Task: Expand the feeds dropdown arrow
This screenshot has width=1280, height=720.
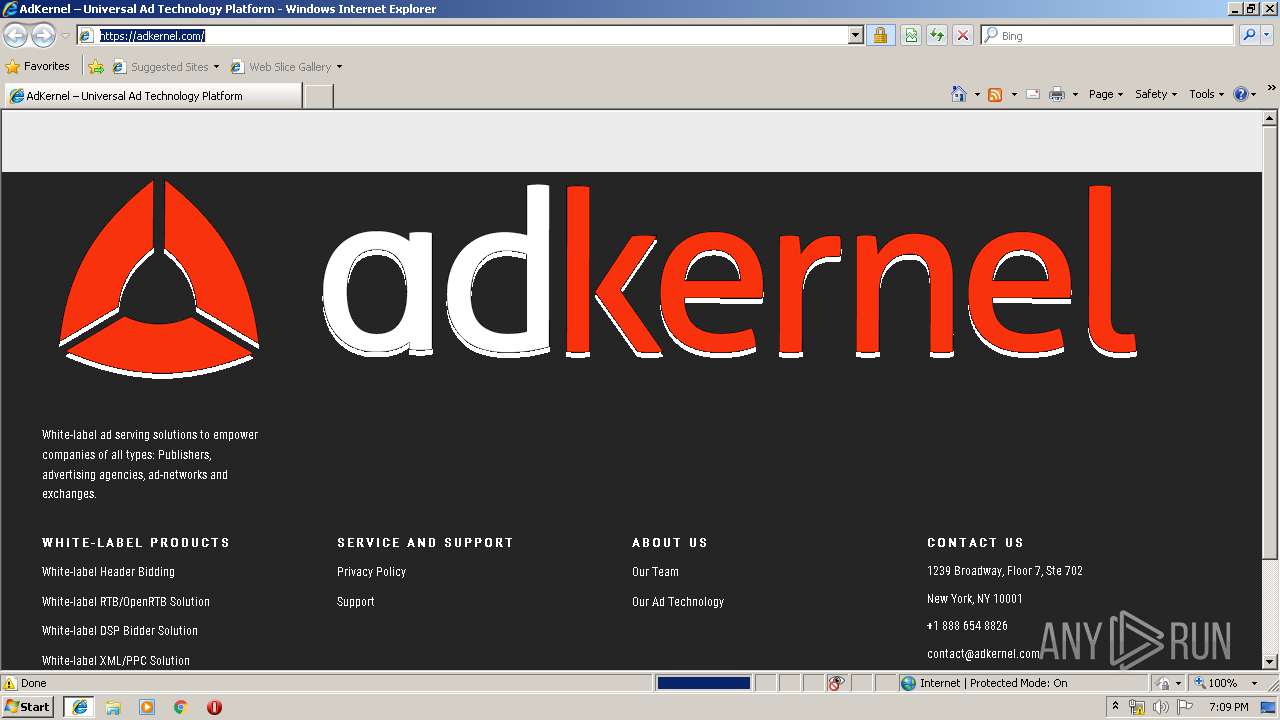Action: 1013,94
